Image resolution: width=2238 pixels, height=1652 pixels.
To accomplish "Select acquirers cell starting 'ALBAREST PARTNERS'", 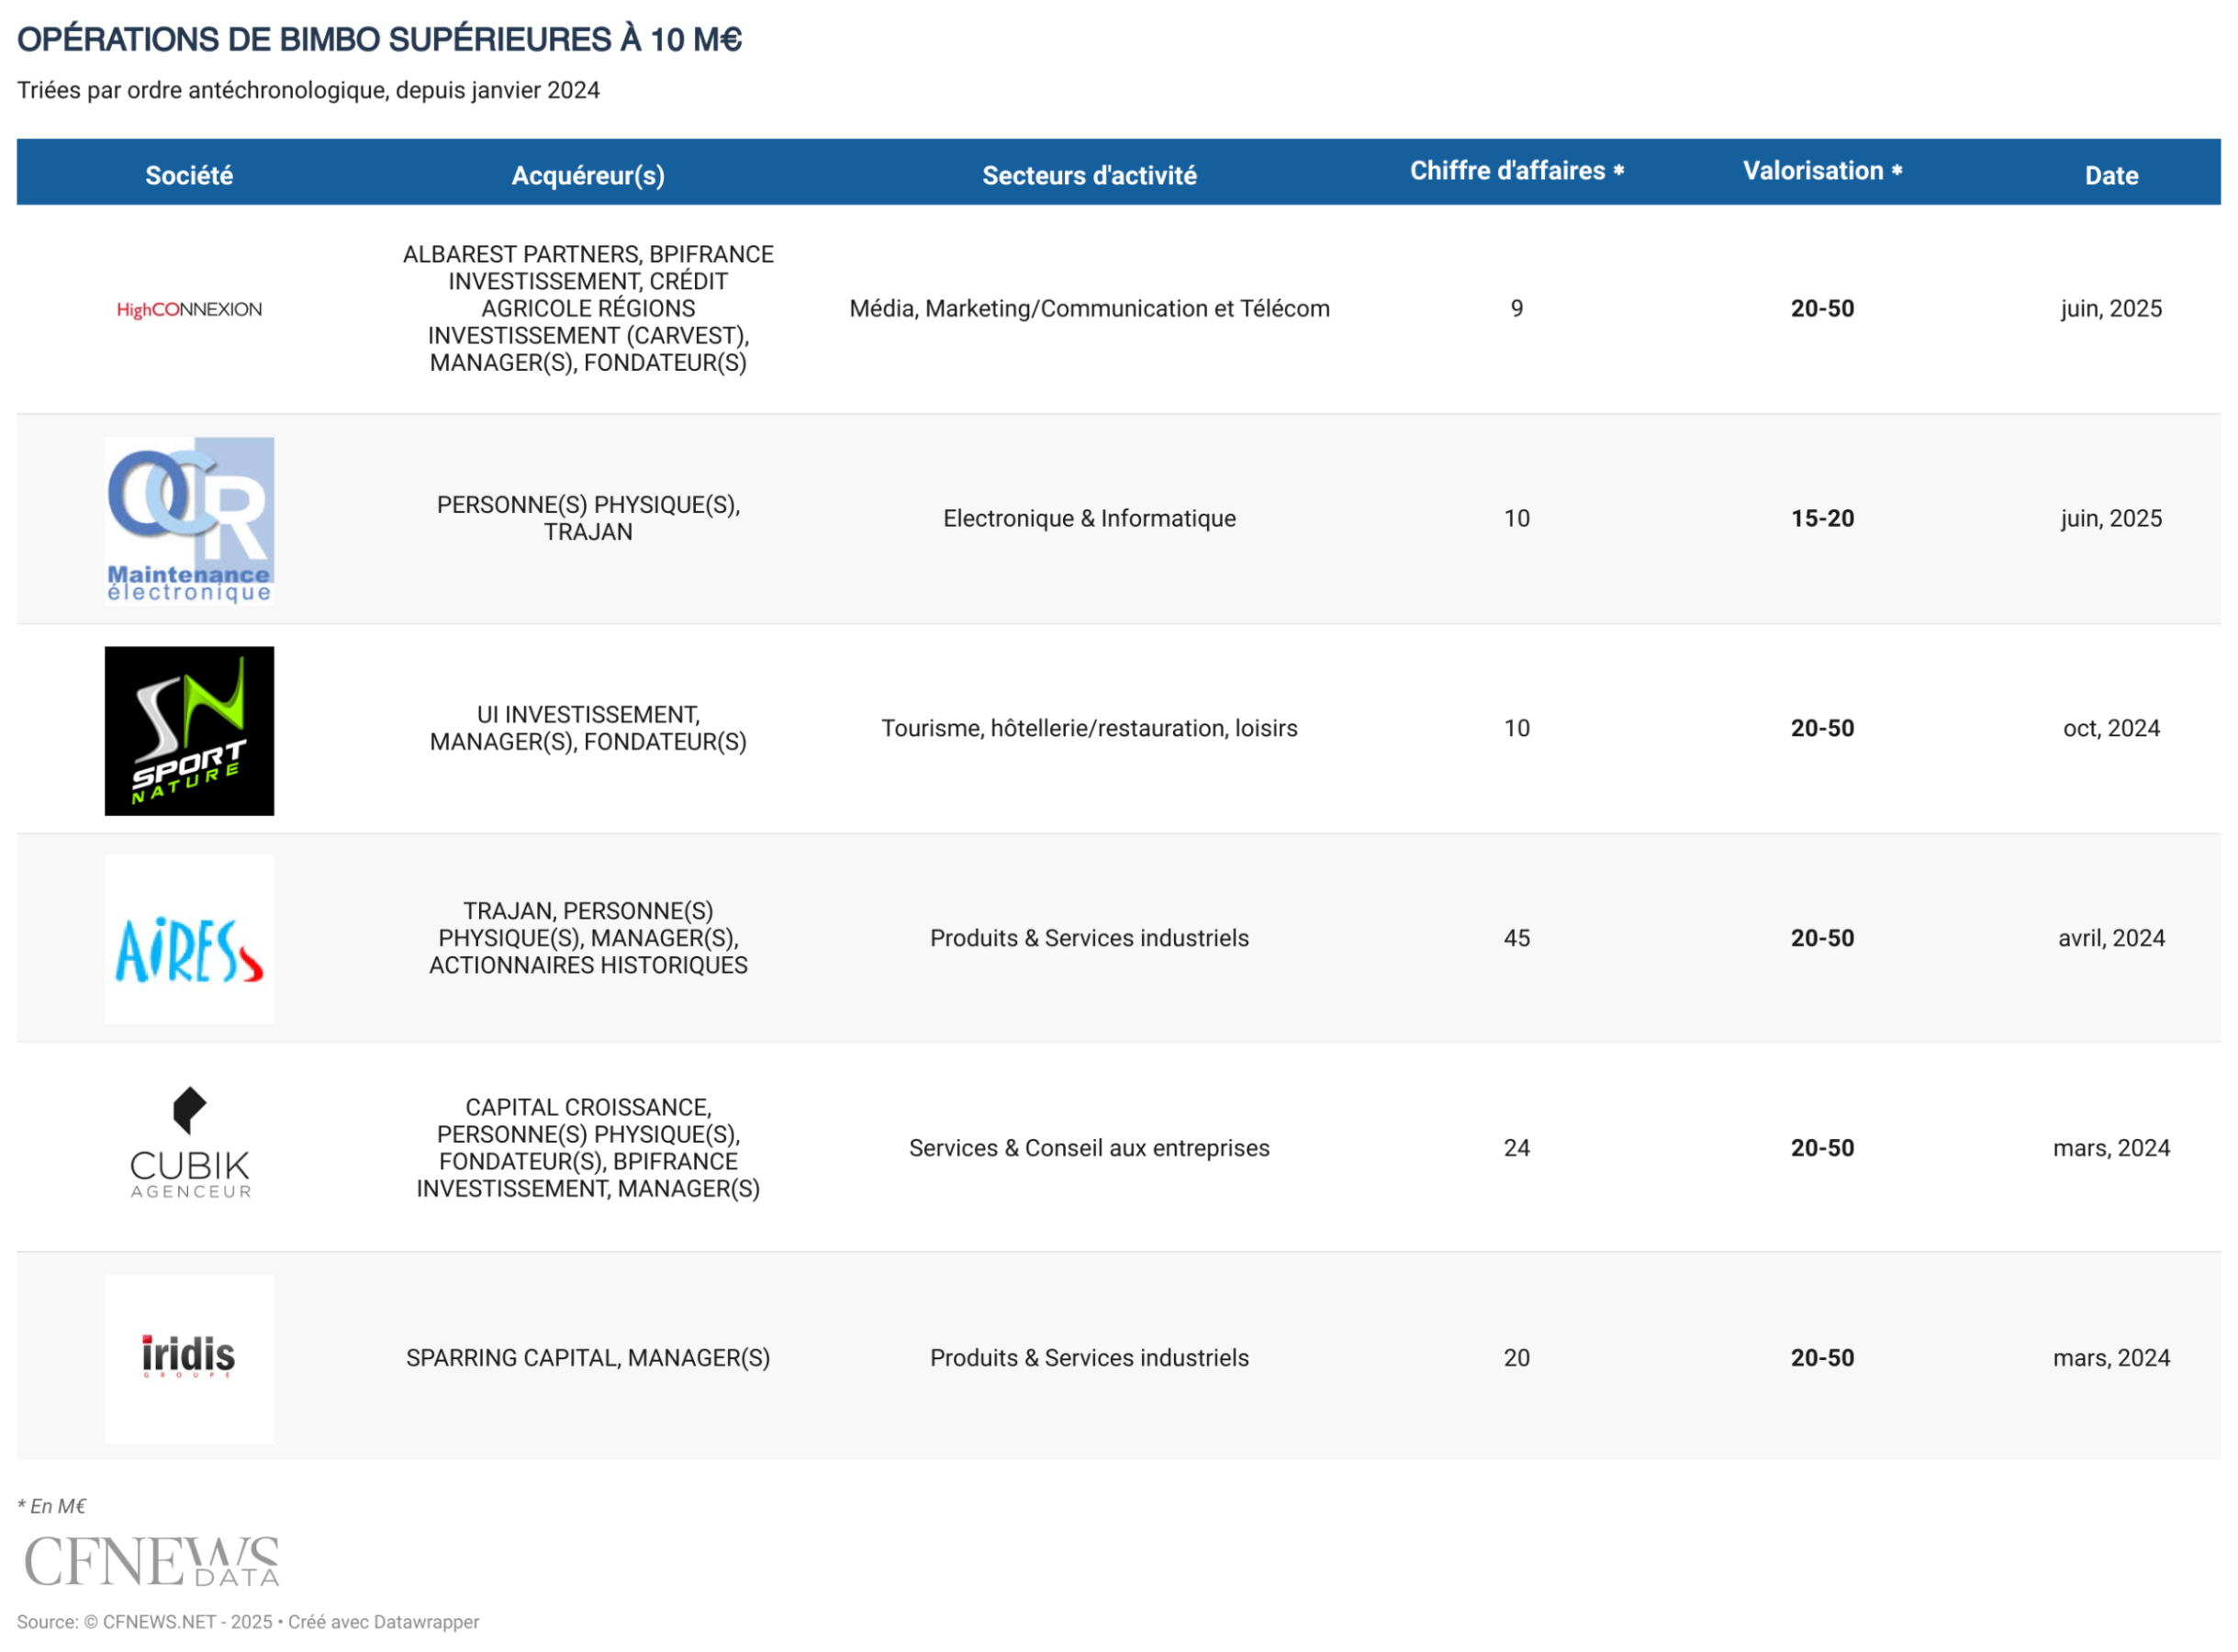I will point(588,309).
